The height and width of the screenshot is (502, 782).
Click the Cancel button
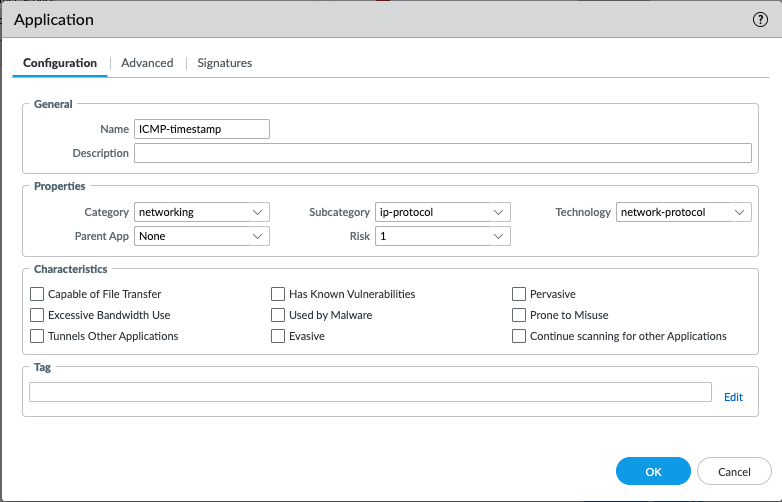tap(734, 471)
